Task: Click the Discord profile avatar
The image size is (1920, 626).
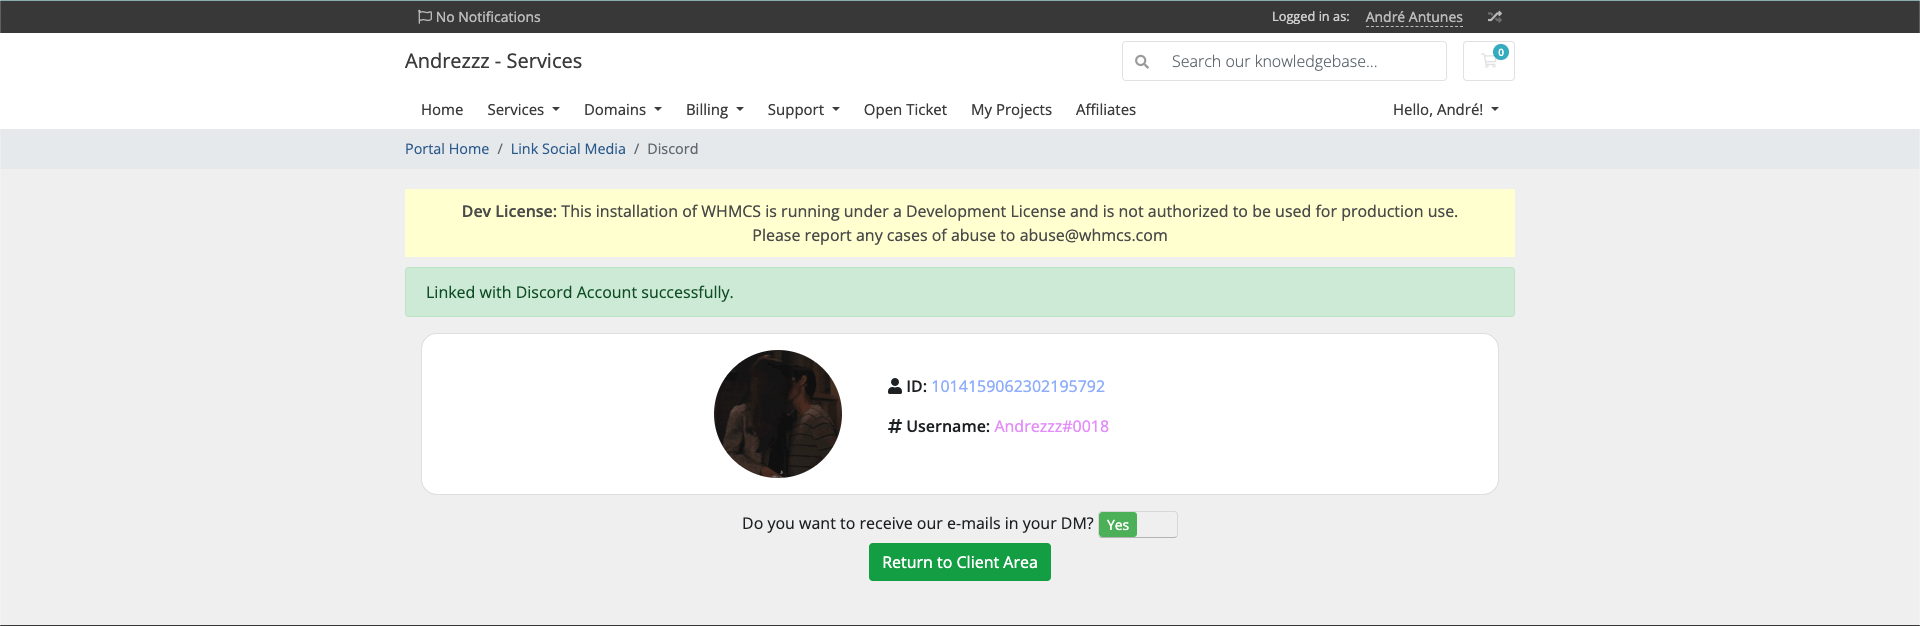Action: pyautogui.click(x=778, y=414)
